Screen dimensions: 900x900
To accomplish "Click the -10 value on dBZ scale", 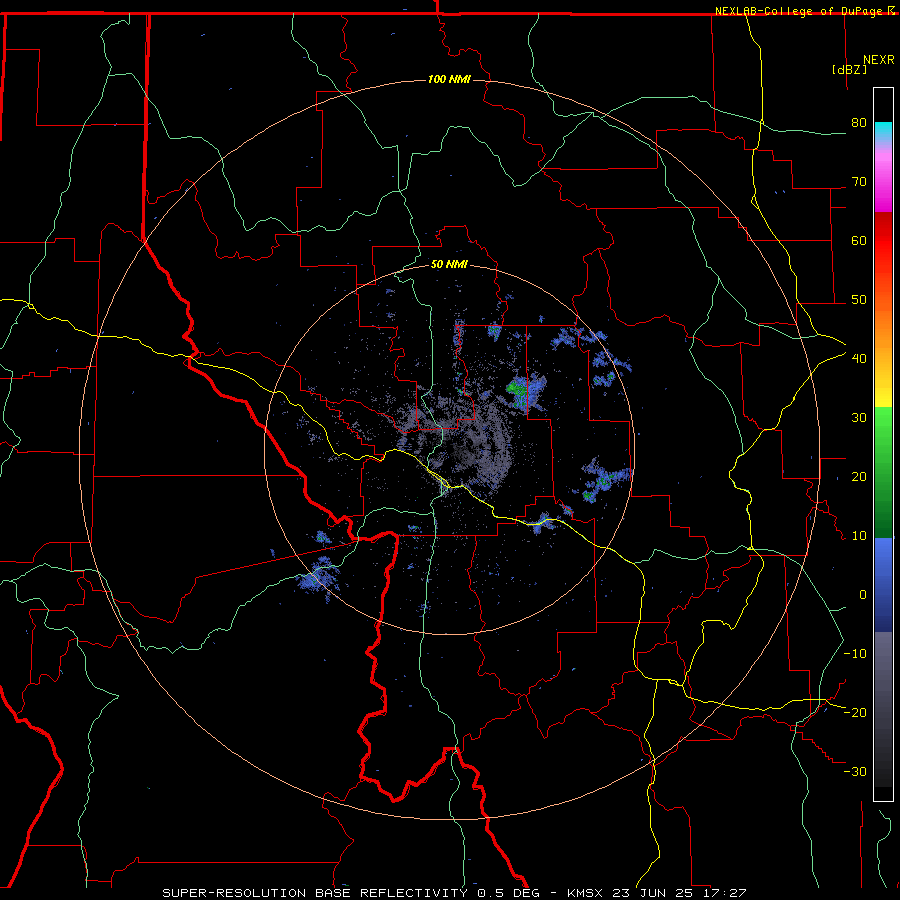I will (855, 653).
